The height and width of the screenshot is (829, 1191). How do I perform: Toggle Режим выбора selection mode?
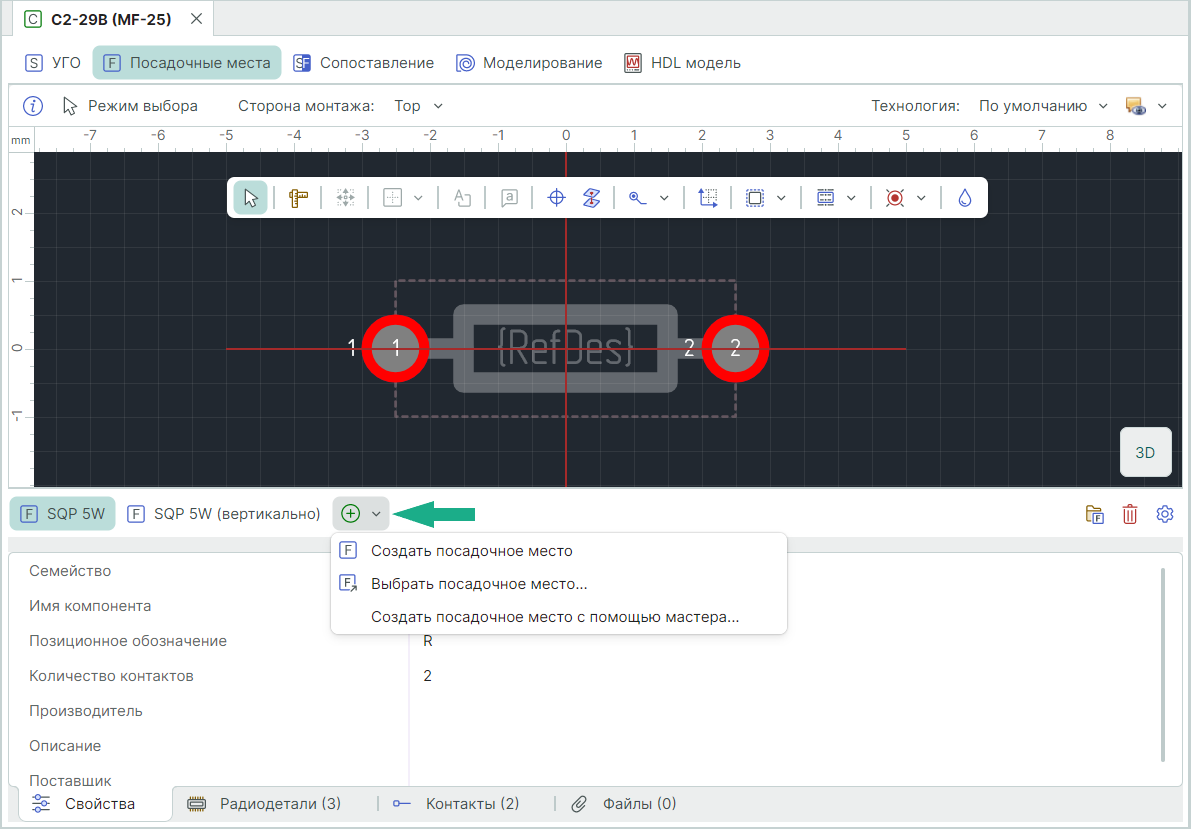(x=130, y=106)
